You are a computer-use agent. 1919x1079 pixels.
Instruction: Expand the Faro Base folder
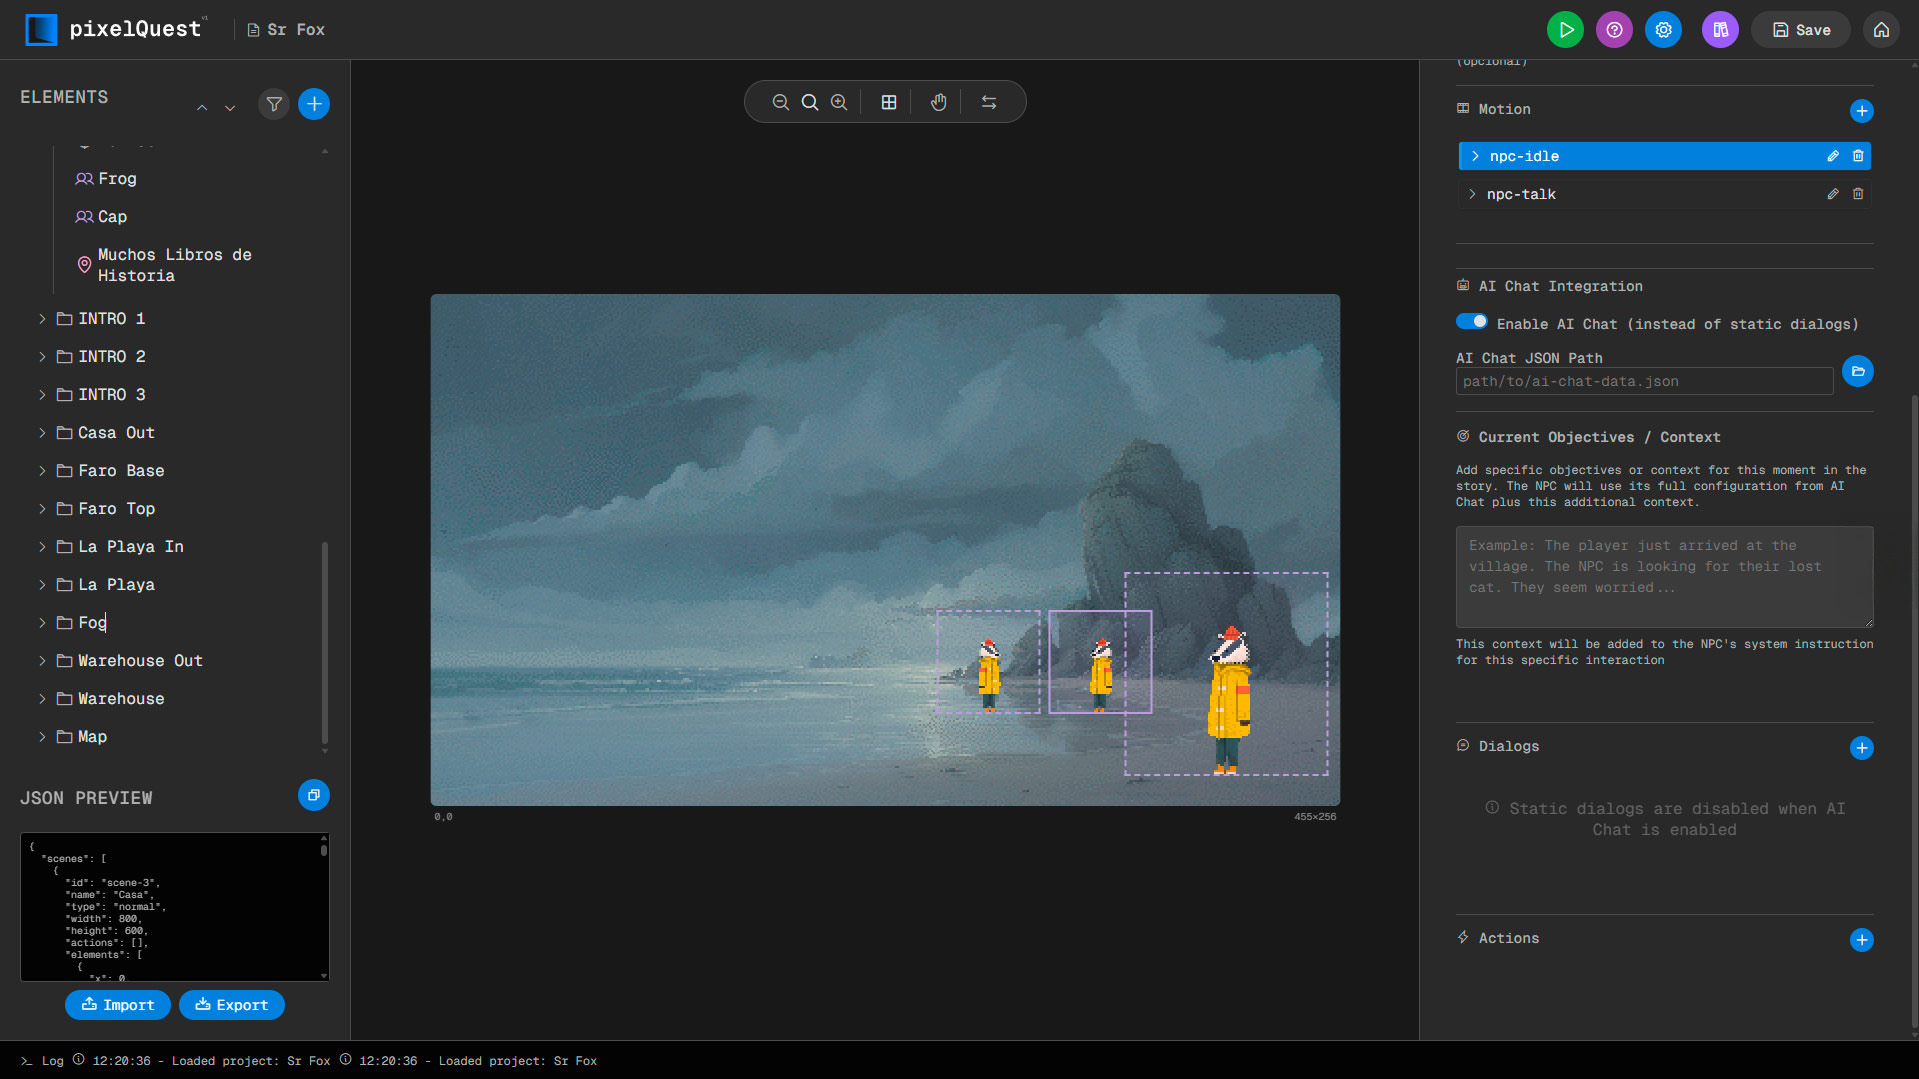[x=42, y=470]
